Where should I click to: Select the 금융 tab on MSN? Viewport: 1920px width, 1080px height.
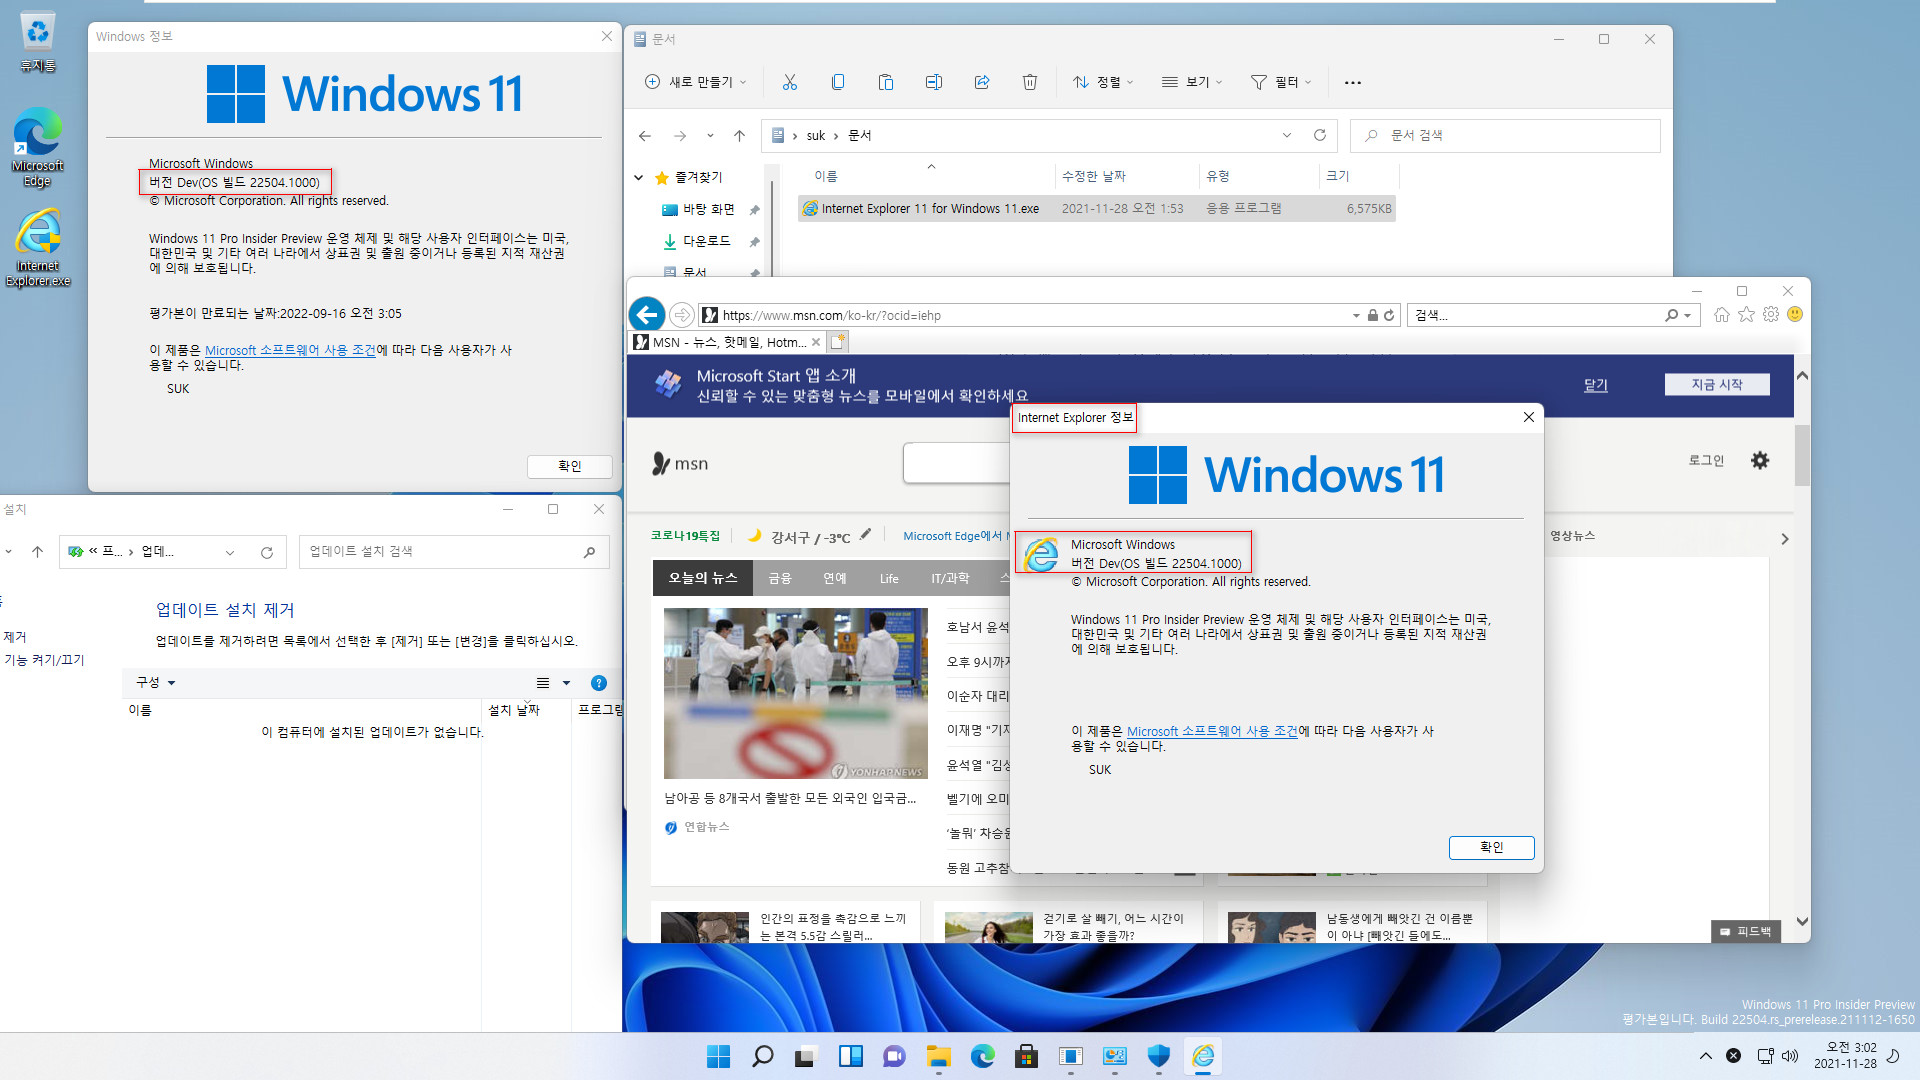tap(780, 578)
